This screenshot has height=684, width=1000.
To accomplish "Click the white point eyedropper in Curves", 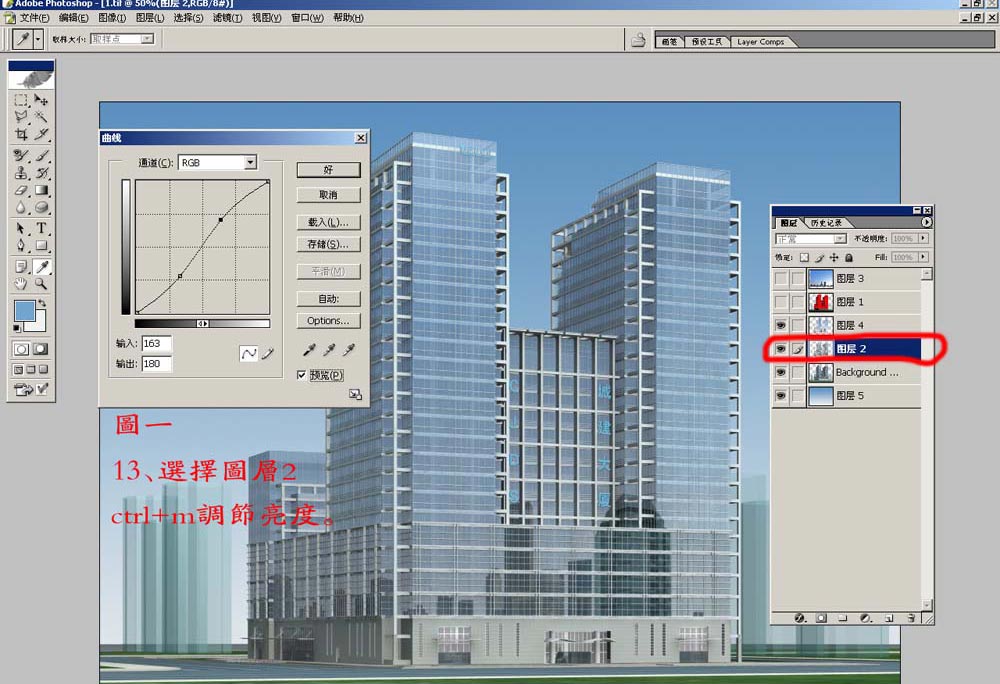I will [x=349, y=349].
